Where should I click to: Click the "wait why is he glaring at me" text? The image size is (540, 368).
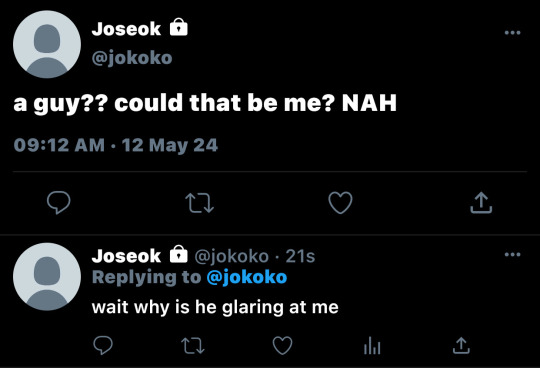pyautogui.click(x=215, y=307)
